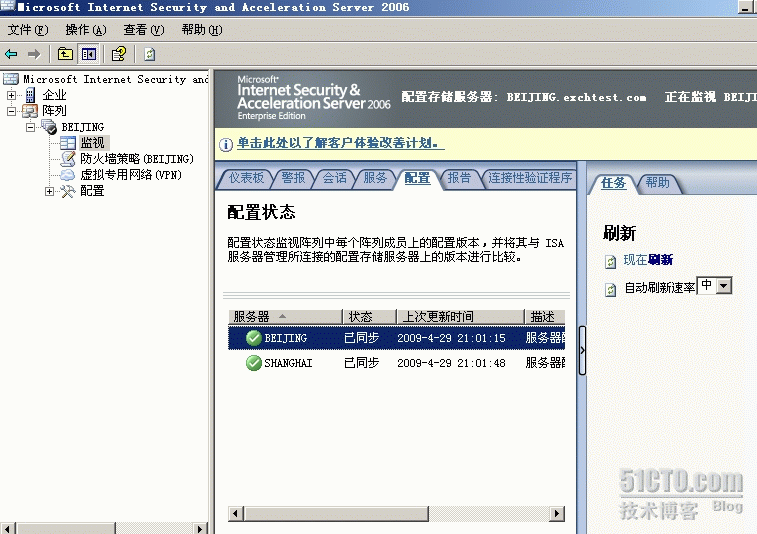Click tree pane scrollbar right arrow
The height and width of the screenshot is (534, 757).
(x=200, y=528)
